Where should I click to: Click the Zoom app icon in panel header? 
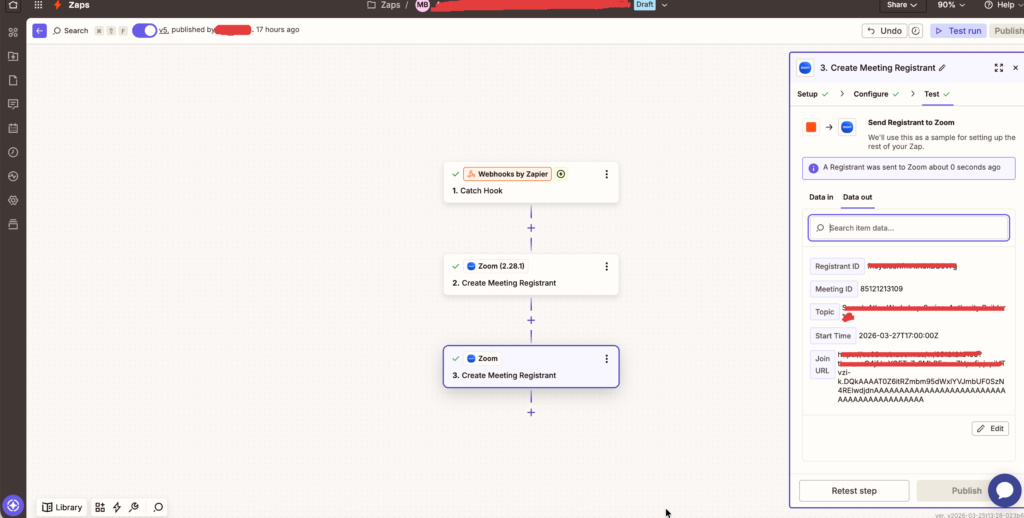pos(805,68)
